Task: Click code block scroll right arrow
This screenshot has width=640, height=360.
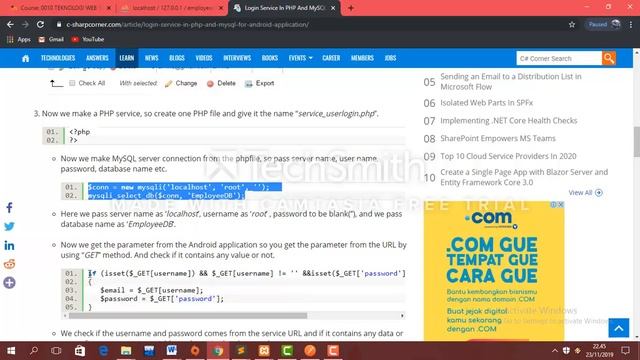Action: [x=402, y=316]
